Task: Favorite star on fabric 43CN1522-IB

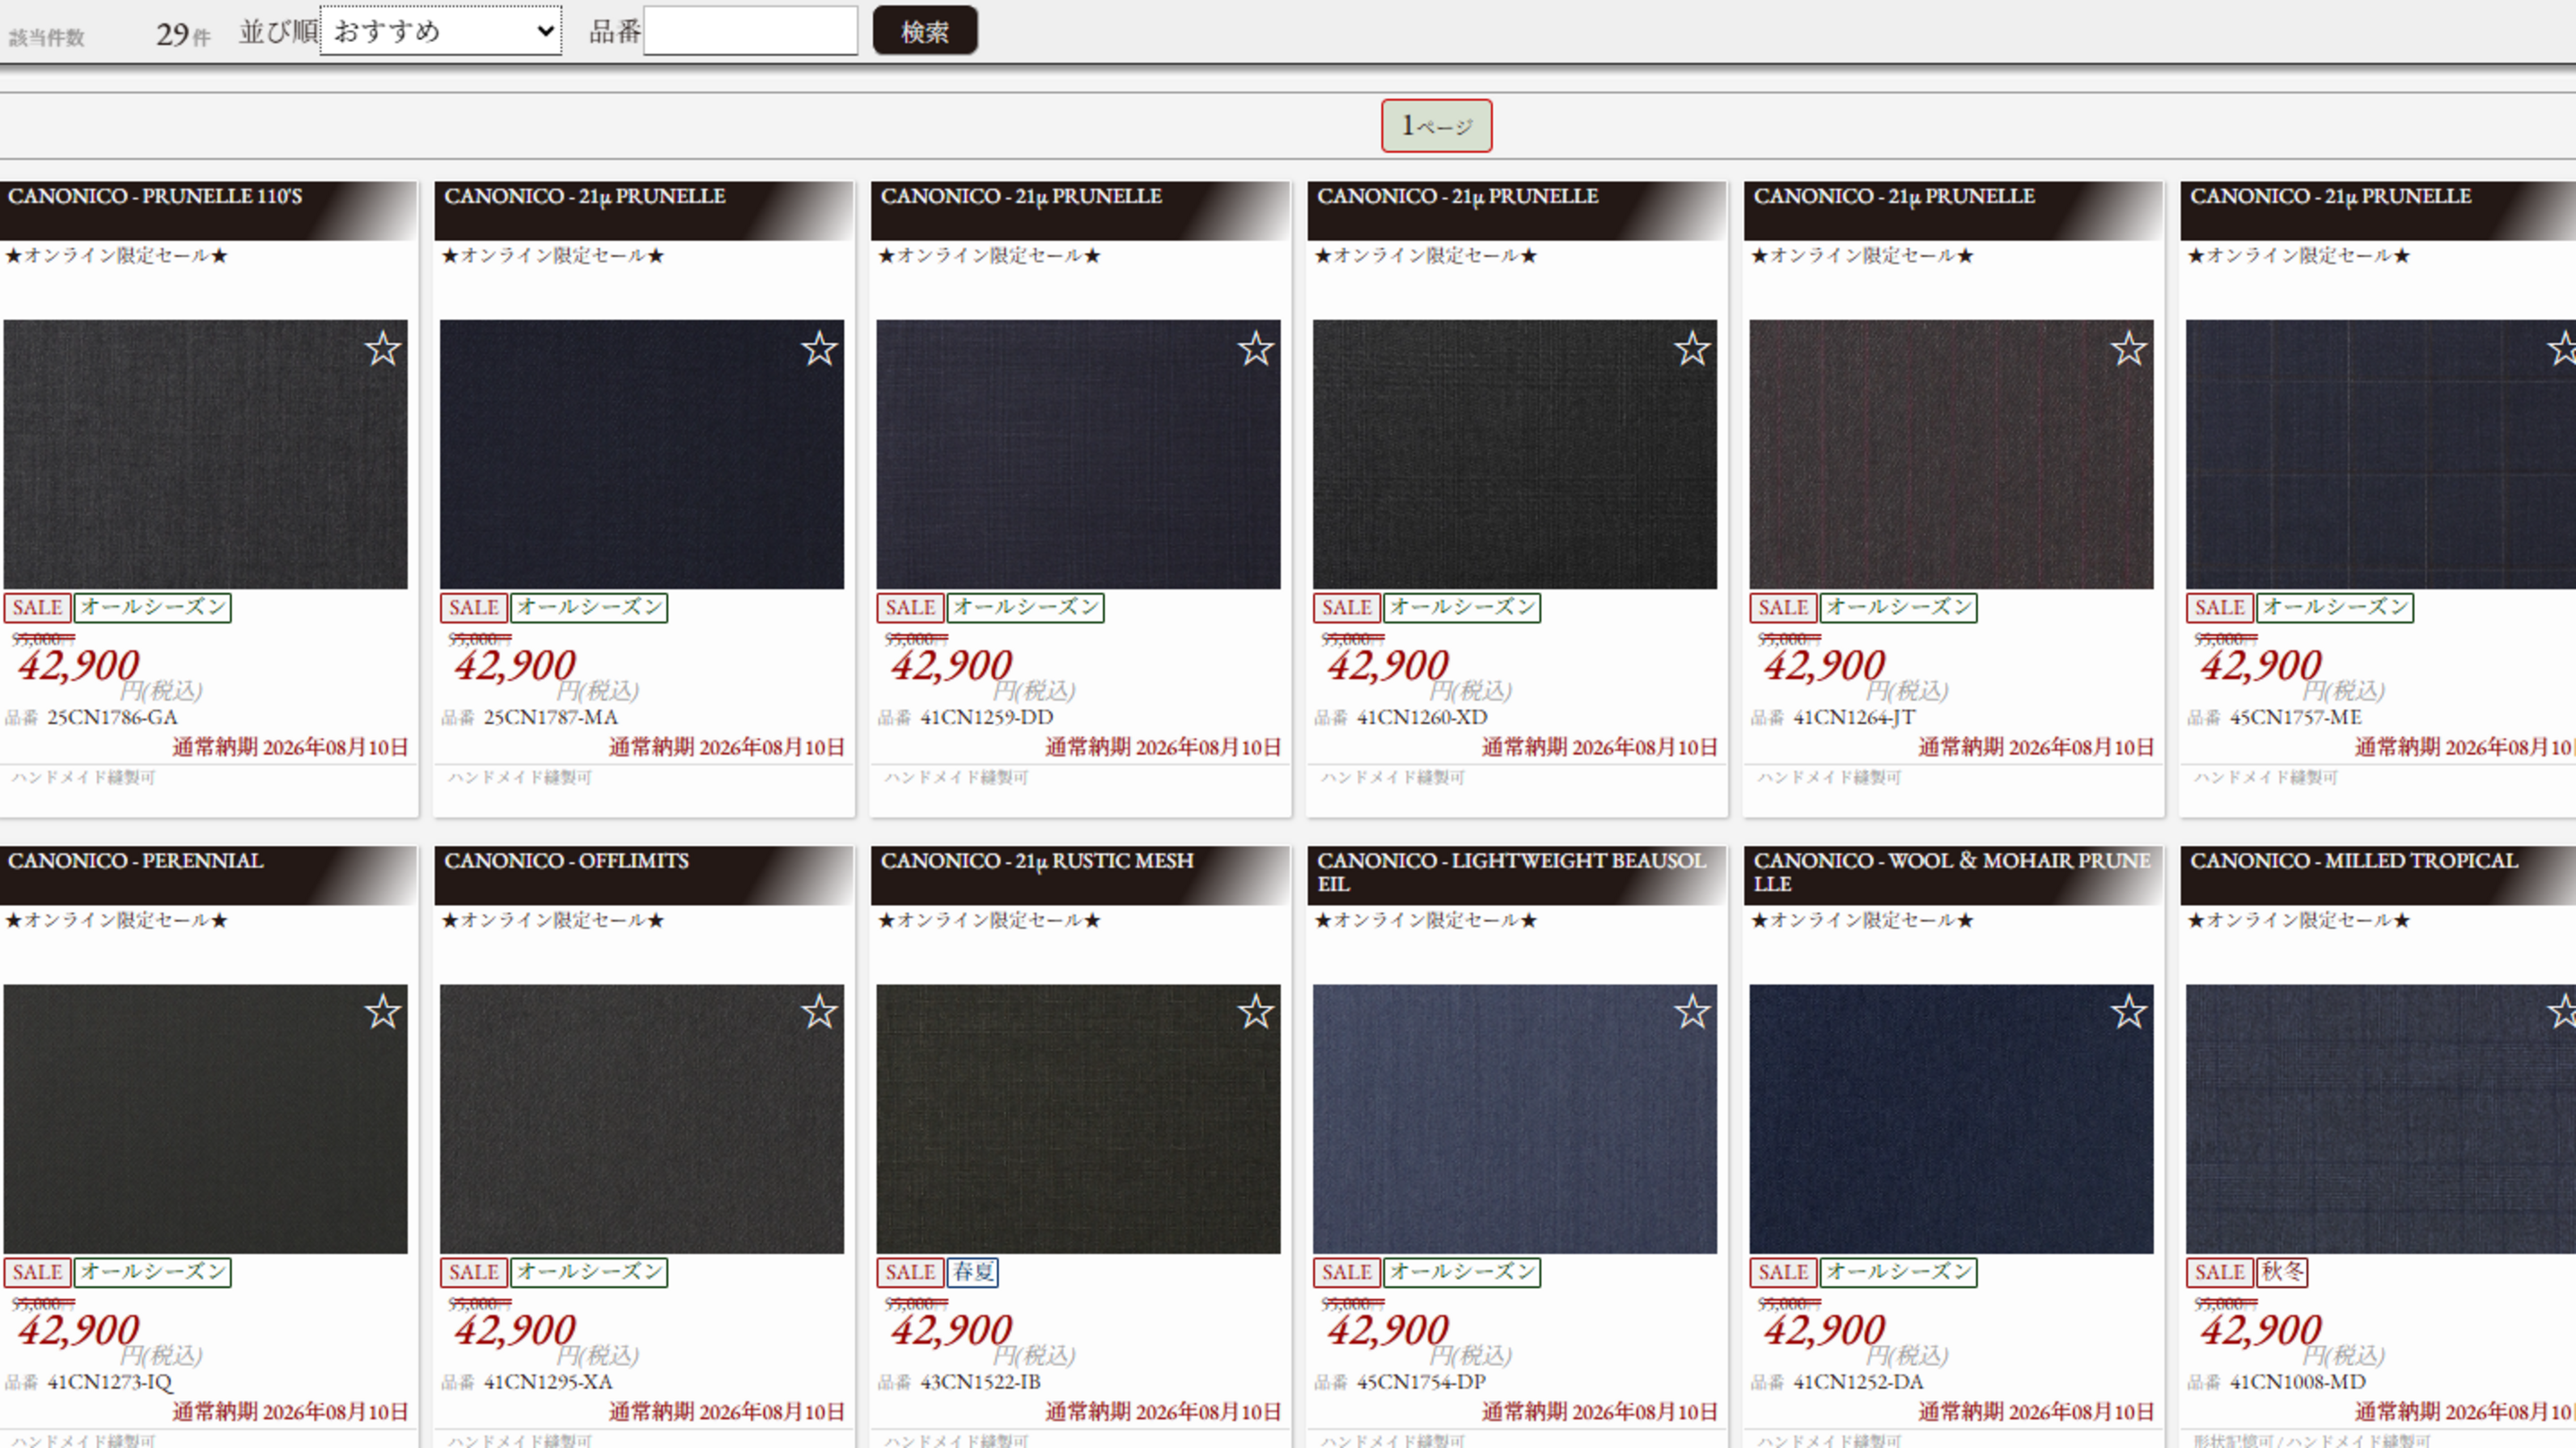Action: pos(1255,1012)
